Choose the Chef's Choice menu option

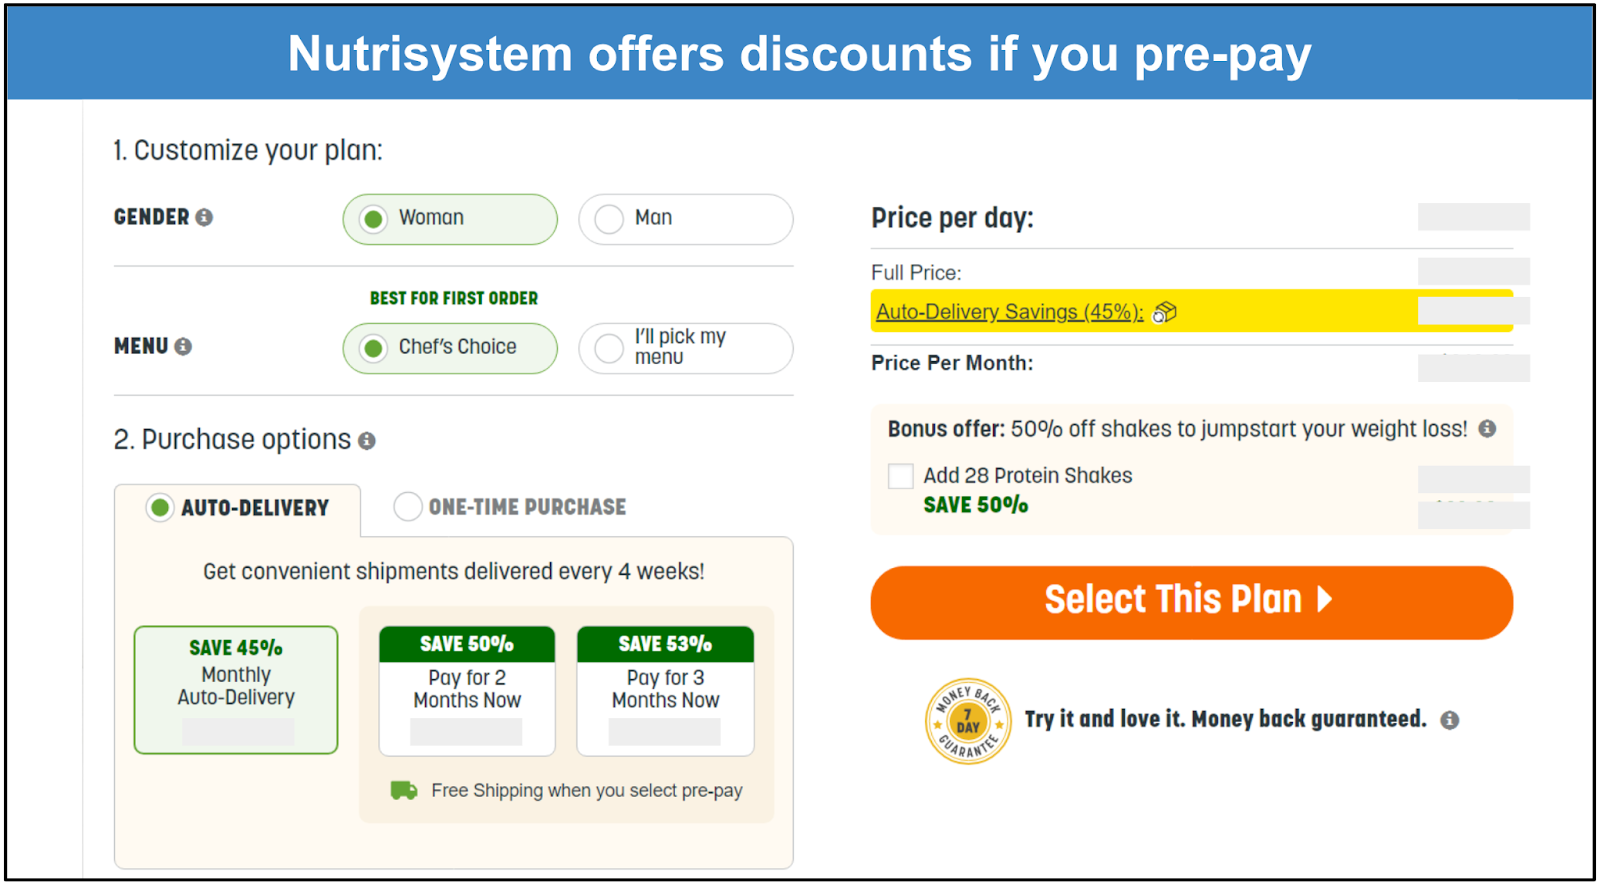pos(450,348)
